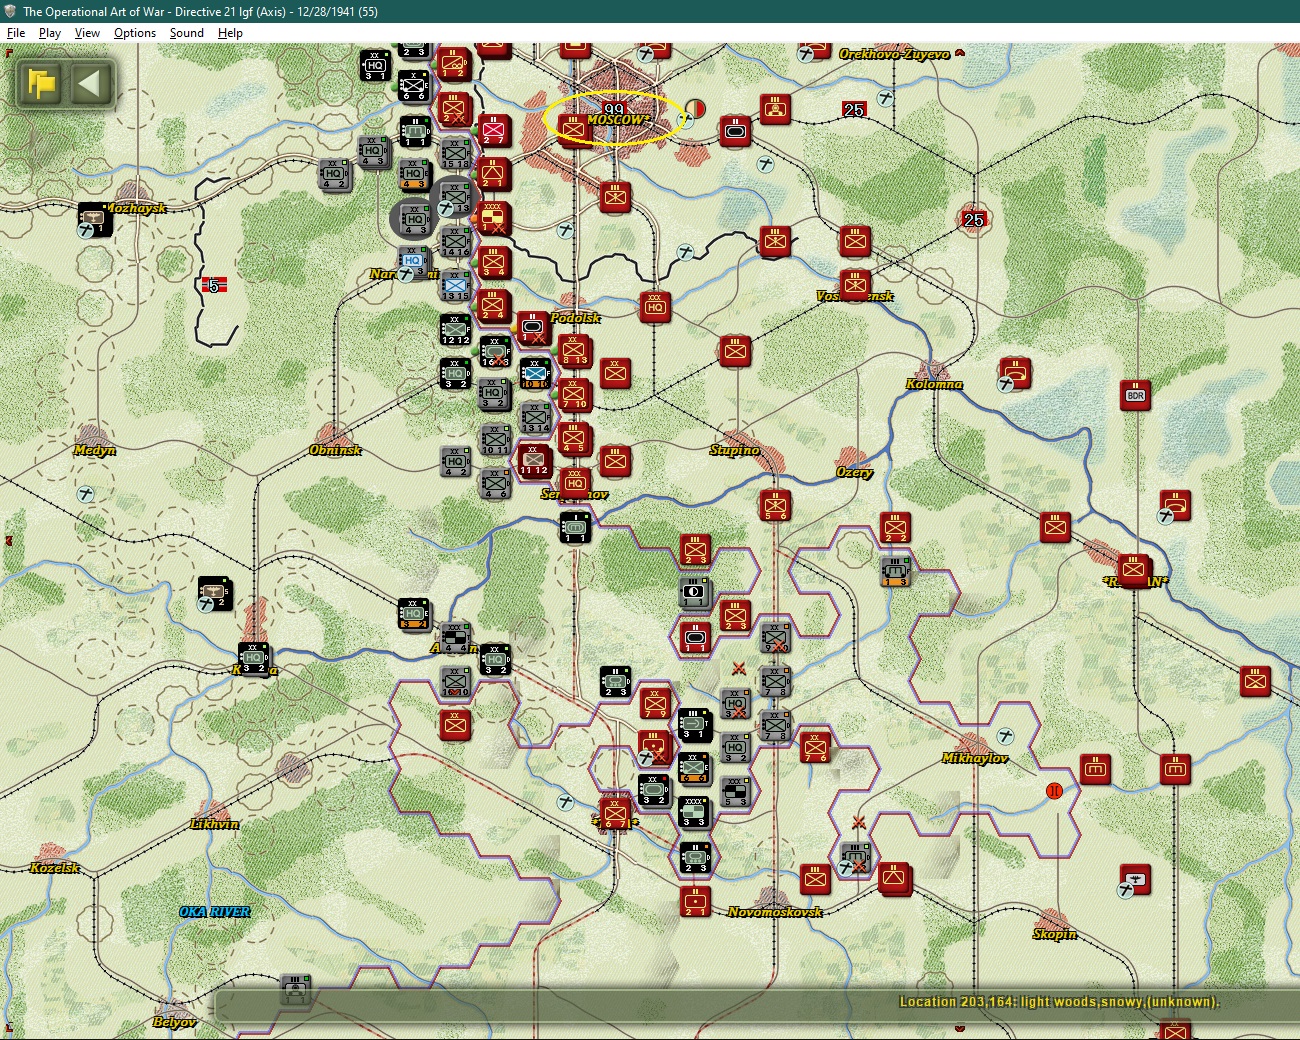Click the 99 marker above Moscow
Image resolution: width=1300 pixels, height=1040 pixels.
pos(614,108)
